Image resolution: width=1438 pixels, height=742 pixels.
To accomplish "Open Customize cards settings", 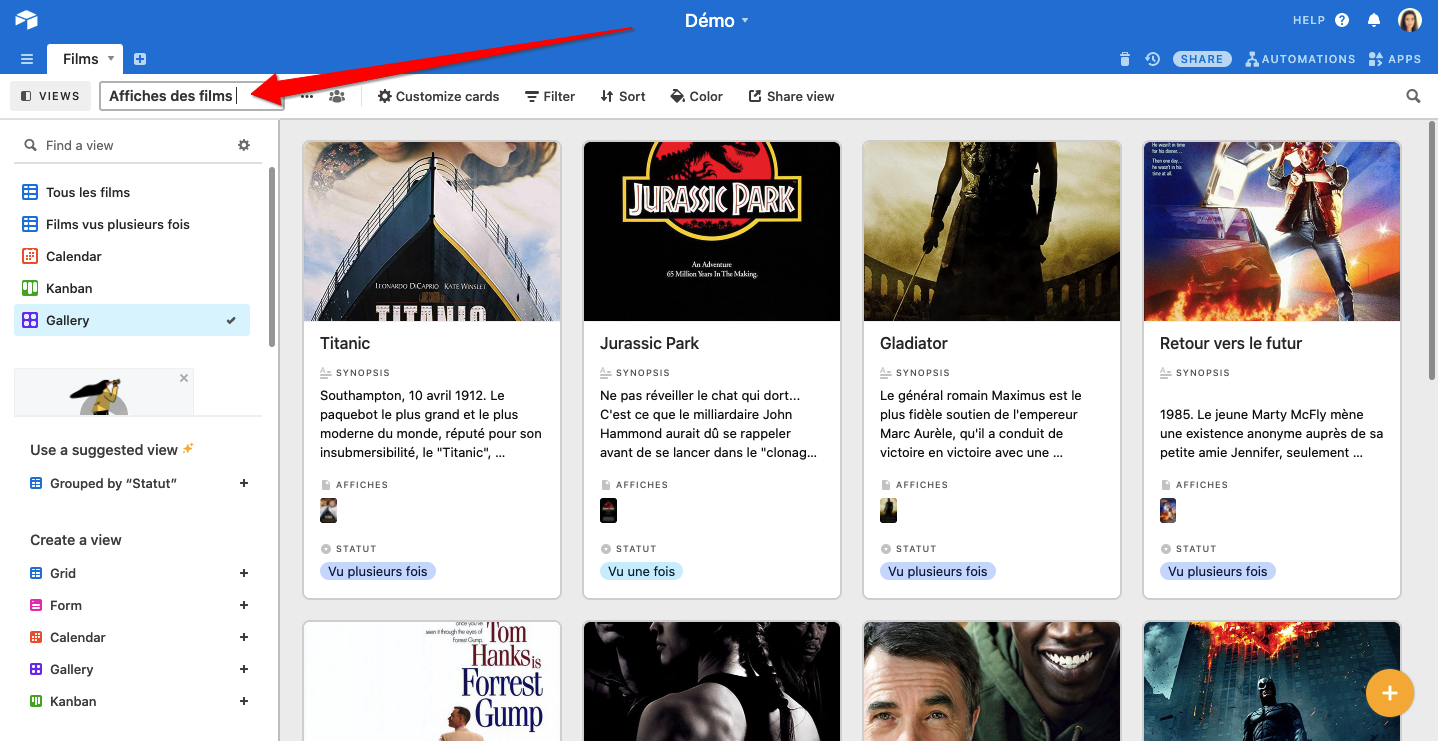I will [438, 96].
